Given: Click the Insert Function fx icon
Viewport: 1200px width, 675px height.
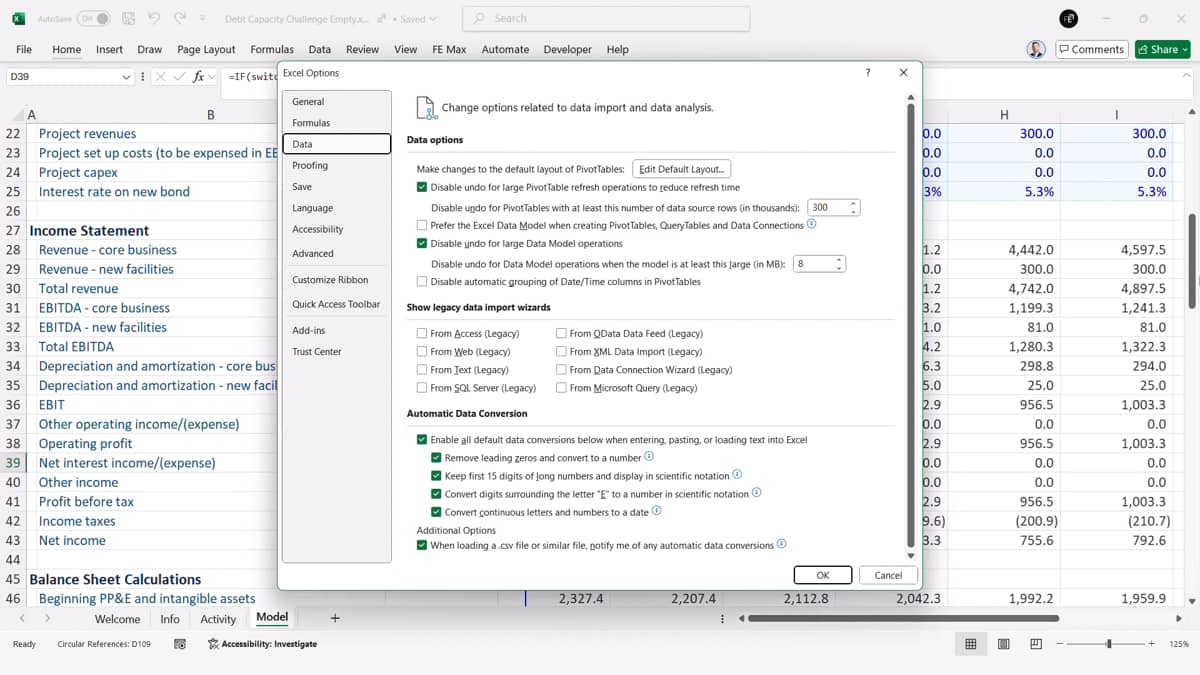Looking at the screenshot, I should pos(199,76).
